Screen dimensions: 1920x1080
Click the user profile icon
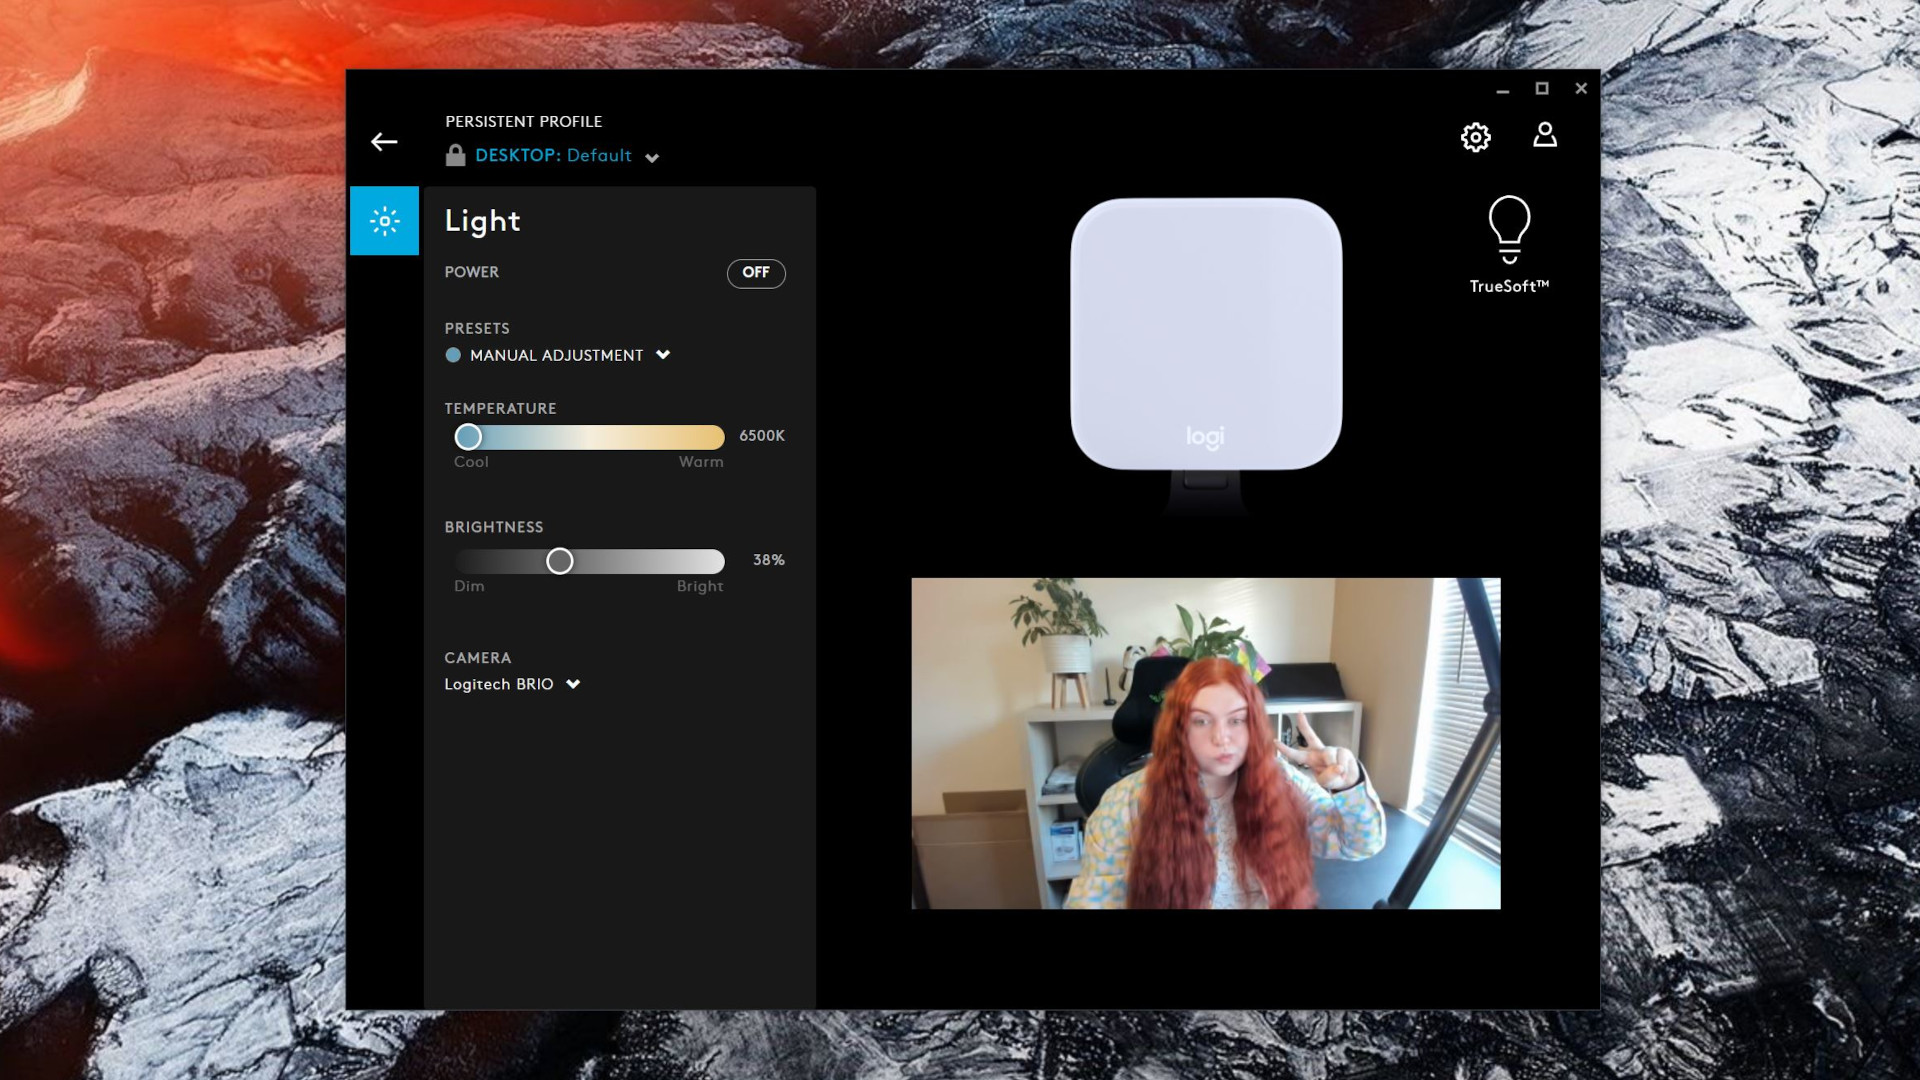coord(1545,135)
